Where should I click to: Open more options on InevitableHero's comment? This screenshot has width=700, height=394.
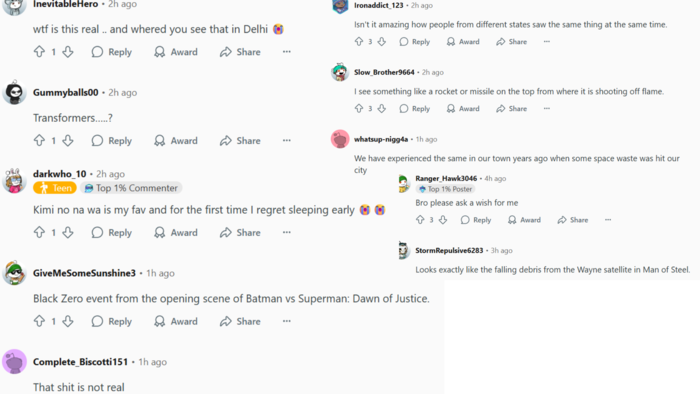click(287, 52)
